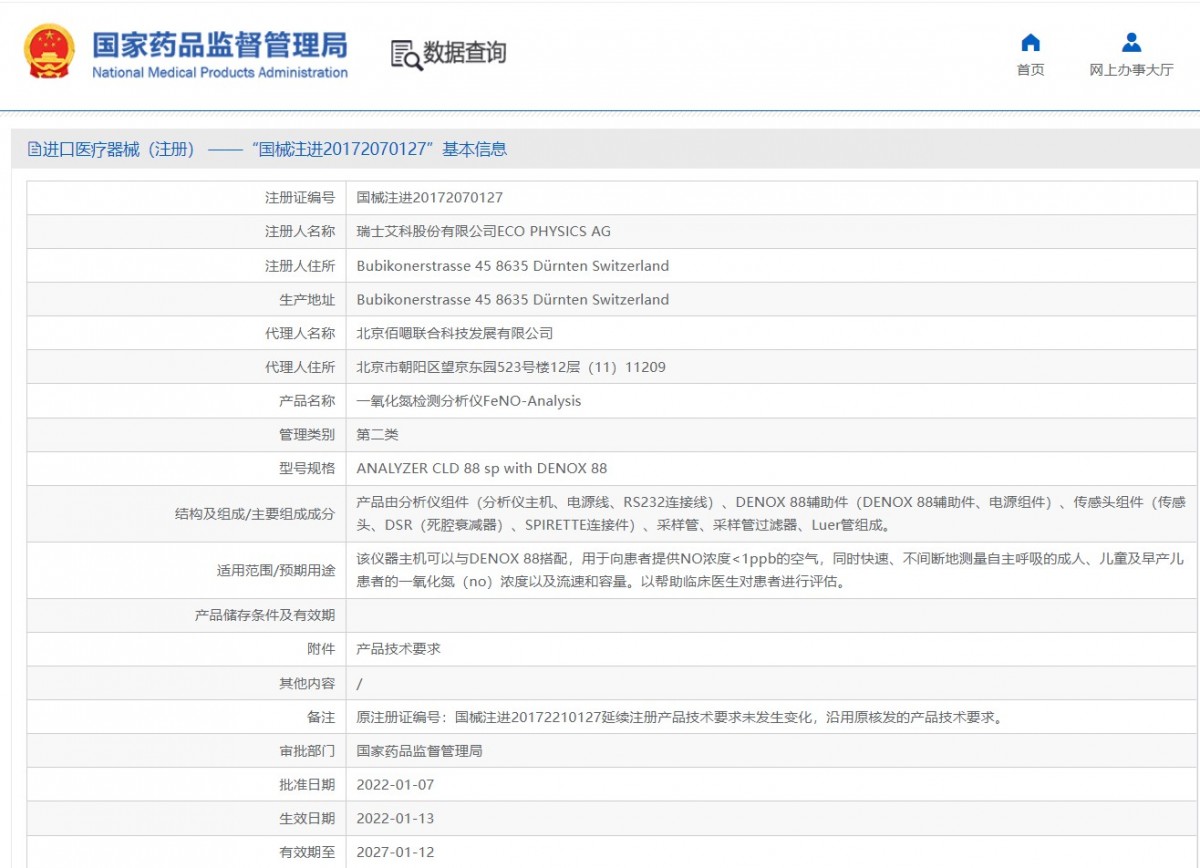The image size is (1200, 868).
Task: Click agent name 北京佰嗯联合科技发展有限公司
Action: click(454, 333)
